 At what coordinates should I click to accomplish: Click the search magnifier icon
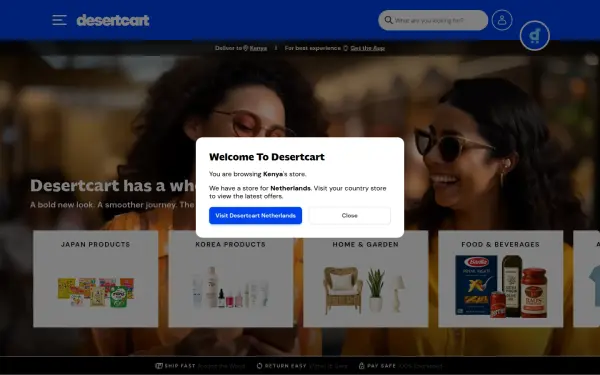click(388, 20)
